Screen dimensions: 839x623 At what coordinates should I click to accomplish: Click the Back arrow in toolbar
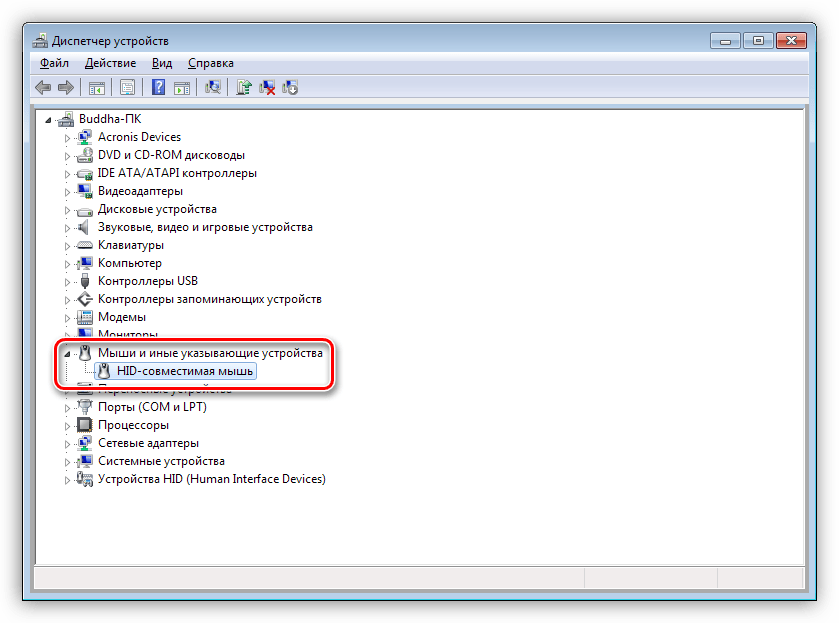(43, 88)
